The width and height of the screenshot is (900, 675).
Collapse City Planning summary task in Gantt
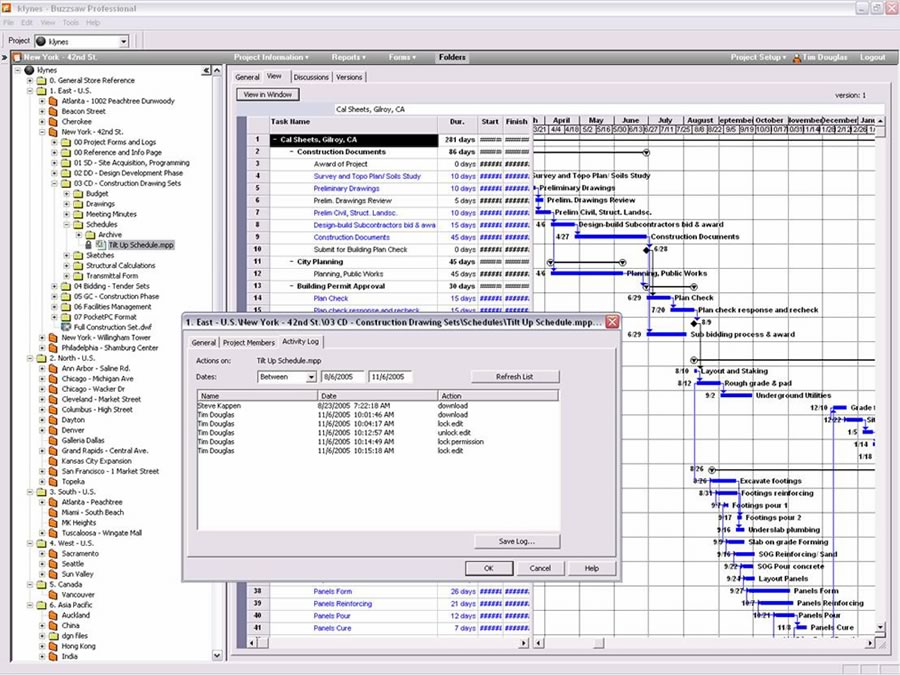pos(292,262)
